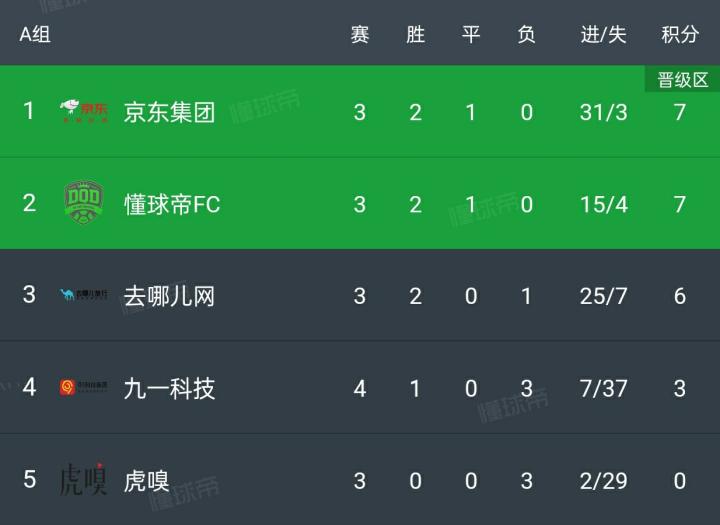720x525 pixels.
Task: Select rank number 5 in standings
Action: coord(29,479)
